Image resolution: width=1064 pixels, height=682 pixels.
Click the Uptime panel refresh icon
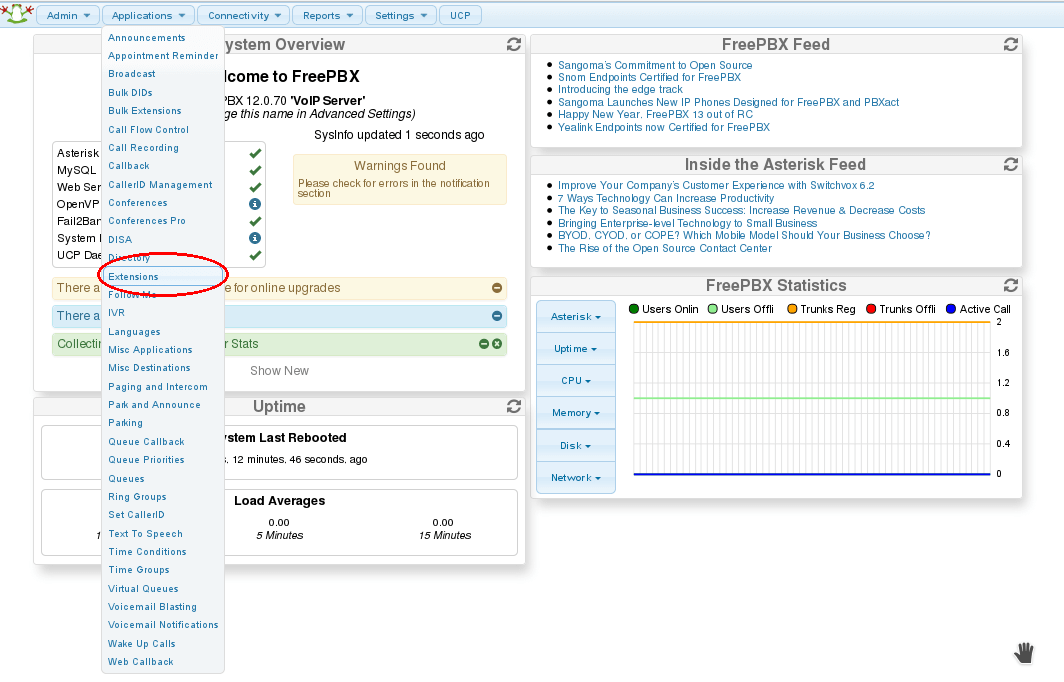click(514, 407)
